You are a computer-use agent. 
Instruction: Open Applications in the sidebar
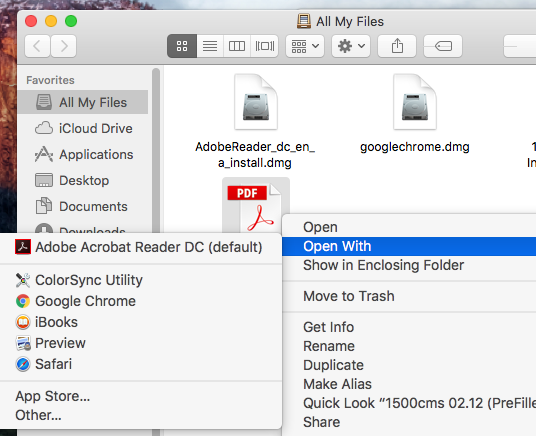[x=83, y=154]
